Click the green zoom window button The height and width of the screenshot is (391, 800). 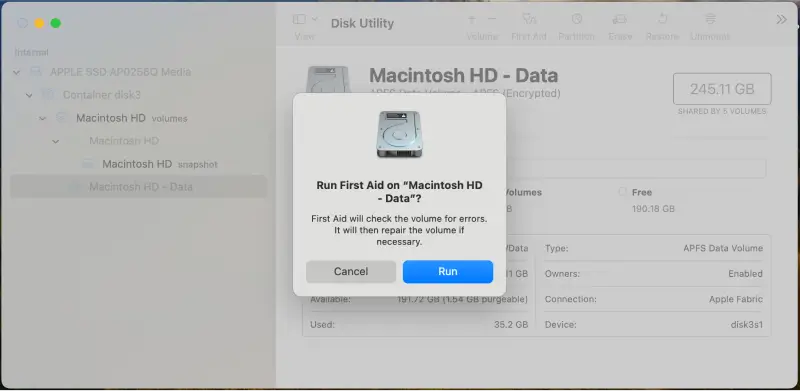point(56,23)
